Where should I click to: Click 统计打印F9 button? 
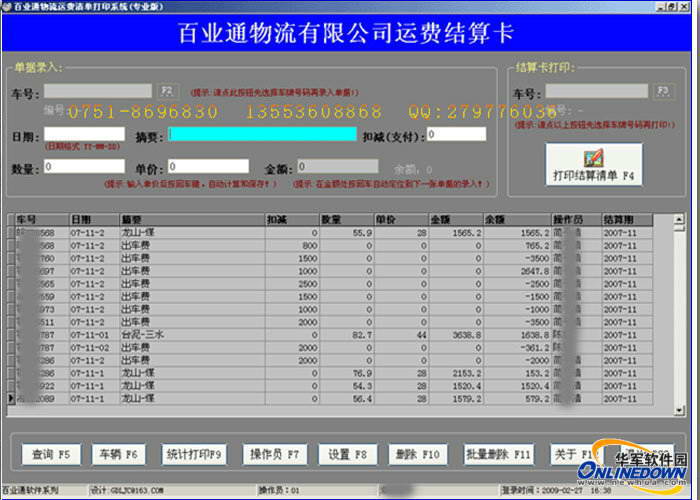point(194,454)
